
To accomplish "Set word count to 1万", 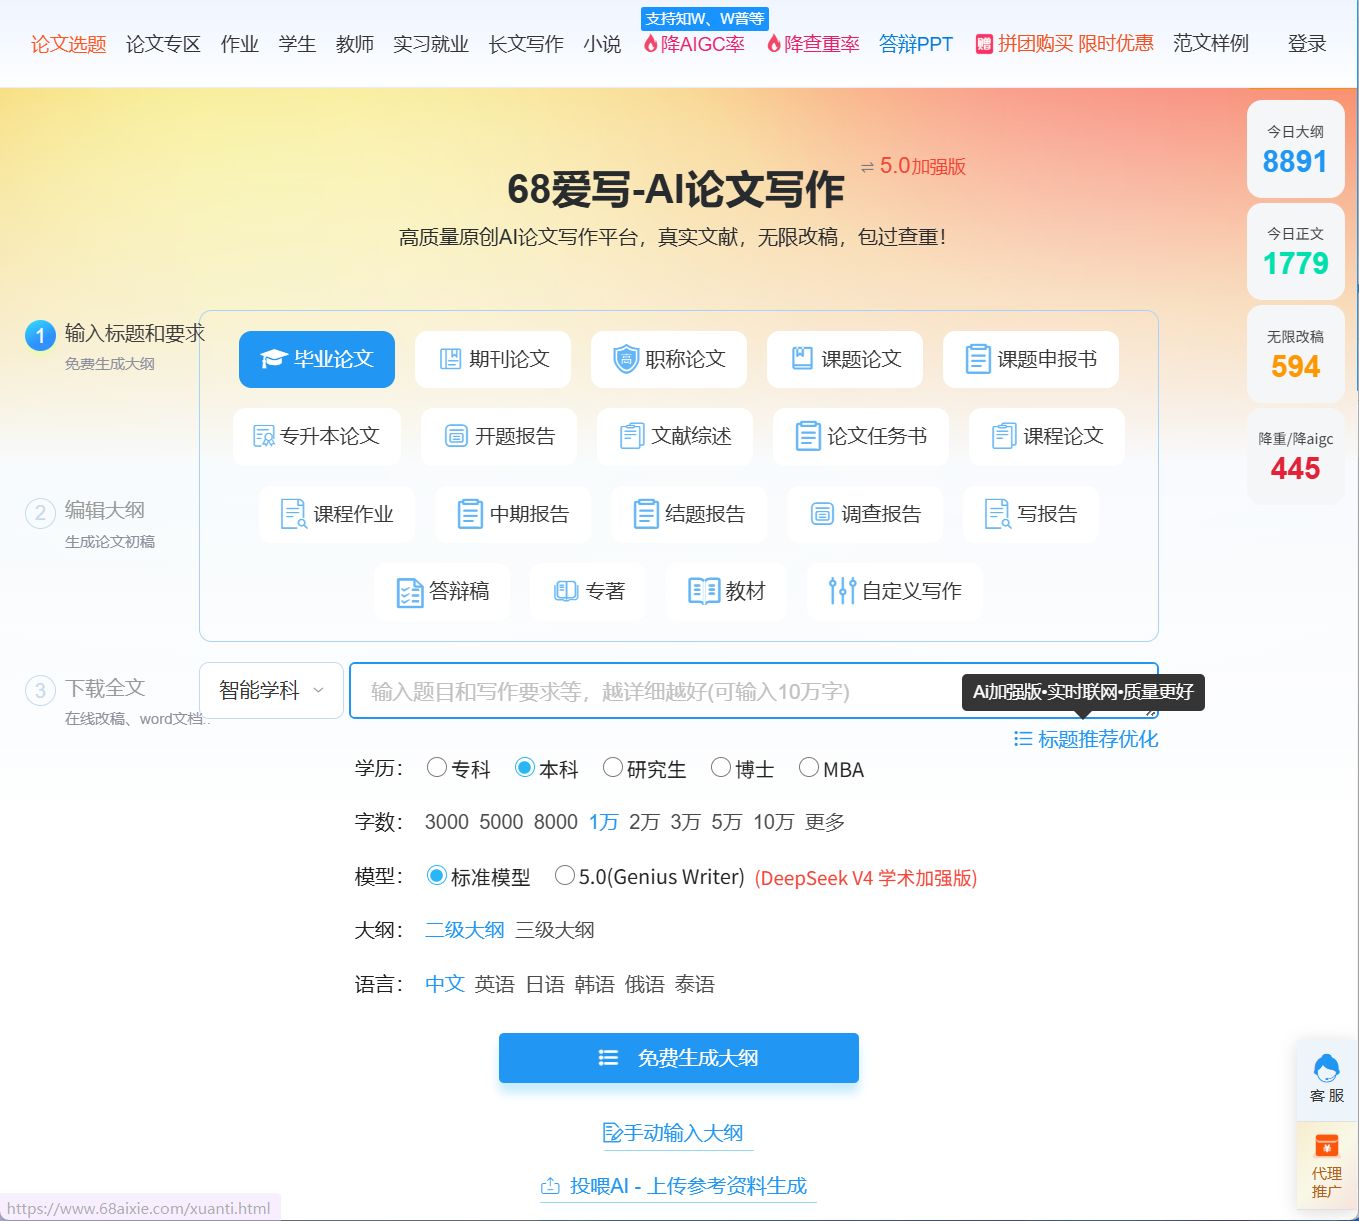I will coord(604,822).
